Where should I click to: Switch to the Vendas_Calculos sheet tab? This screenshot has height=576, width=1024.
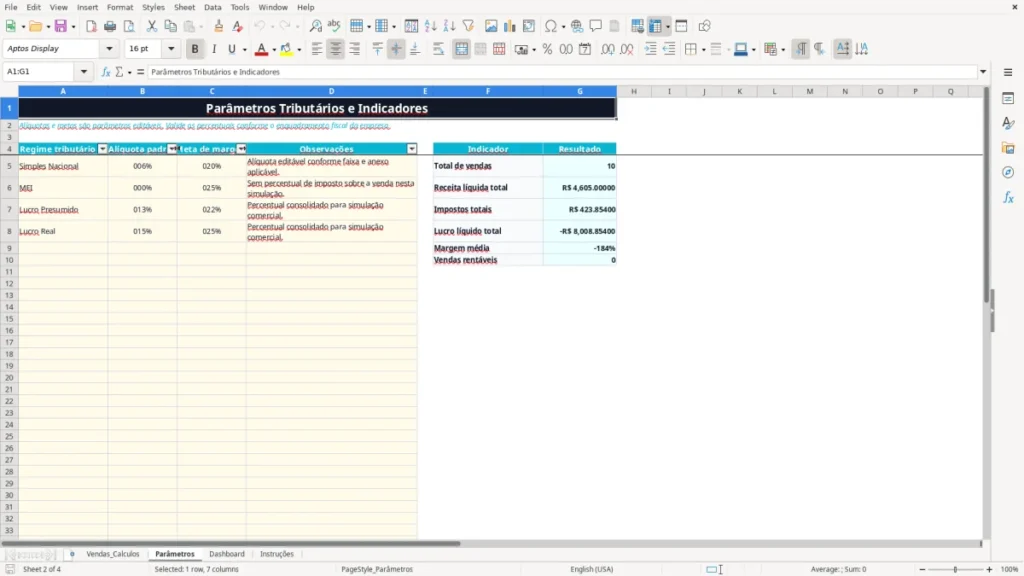coord(113,554)
